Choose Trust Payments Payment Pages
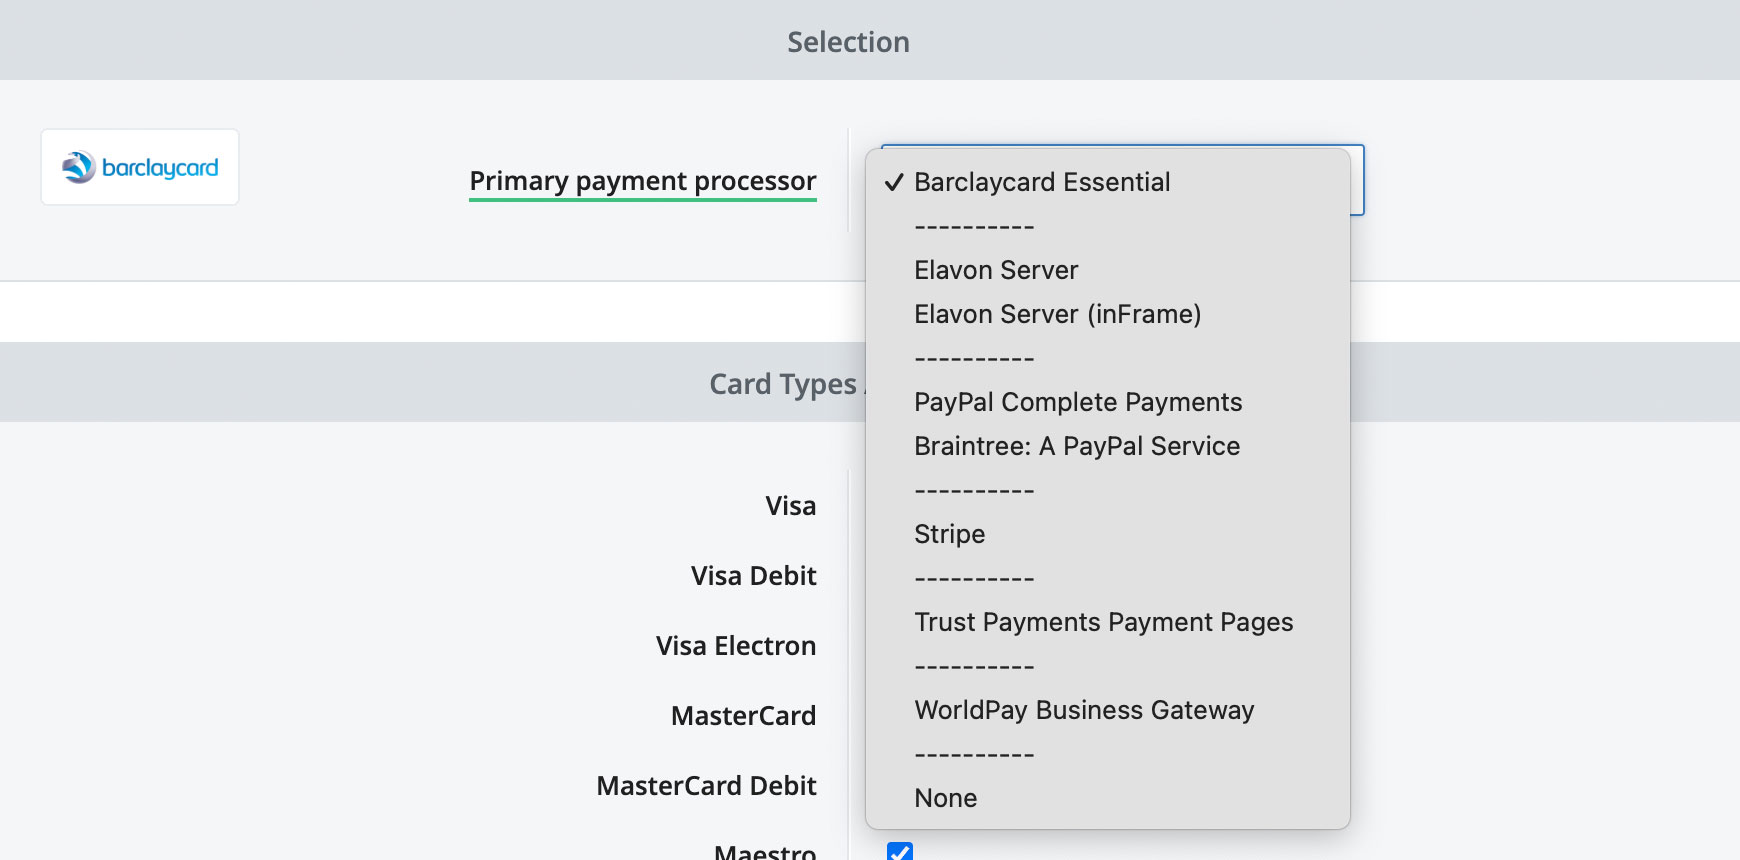Image resolution: width=1740 pixels, height=860 pixels. click(1103, 622)
